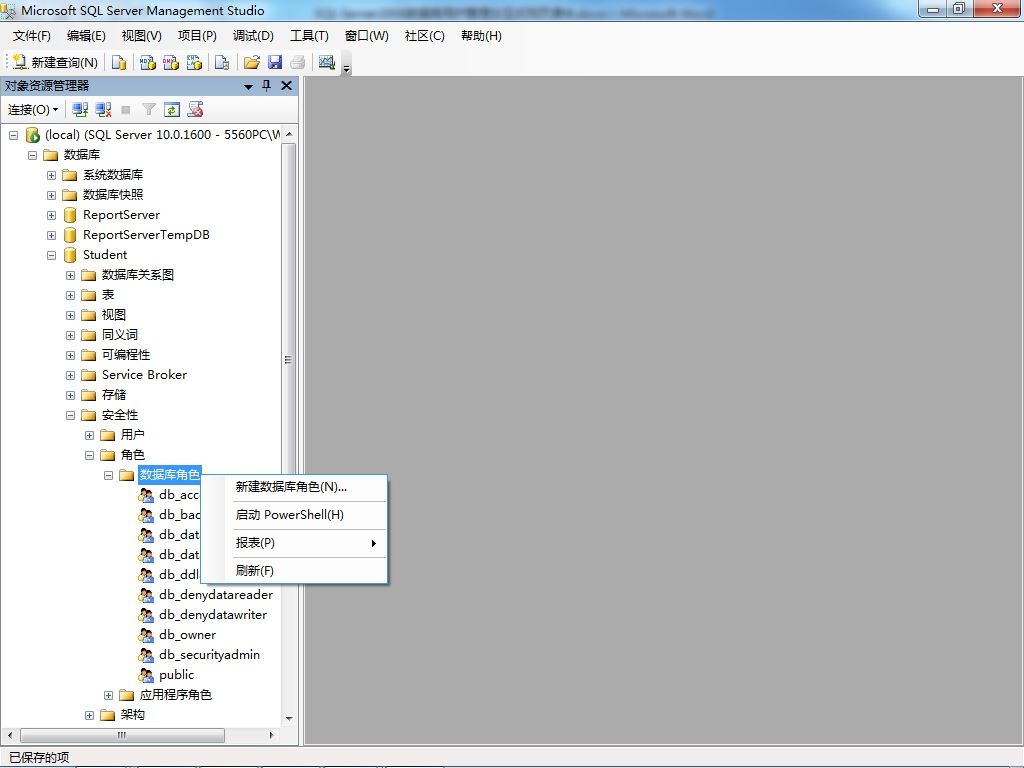Click the Disconnect server icon
Screen dimensions: 1024x768
click(103, 110)
